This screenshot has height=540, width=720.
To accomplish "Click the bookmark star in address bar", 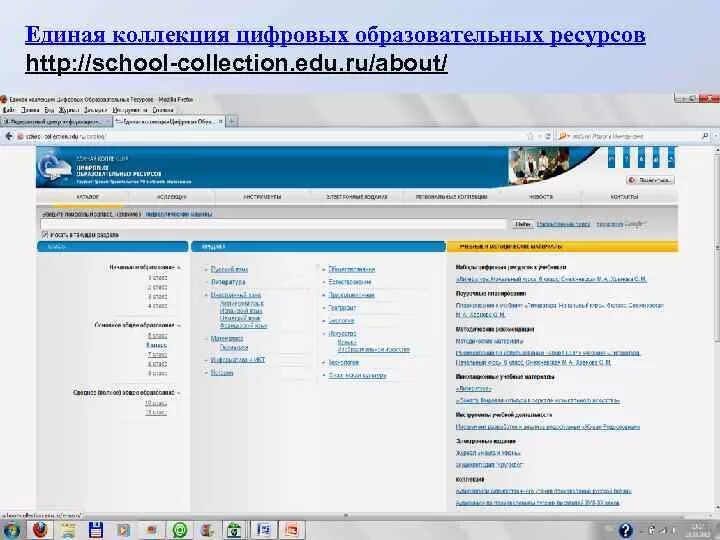I will click(531, 136).
